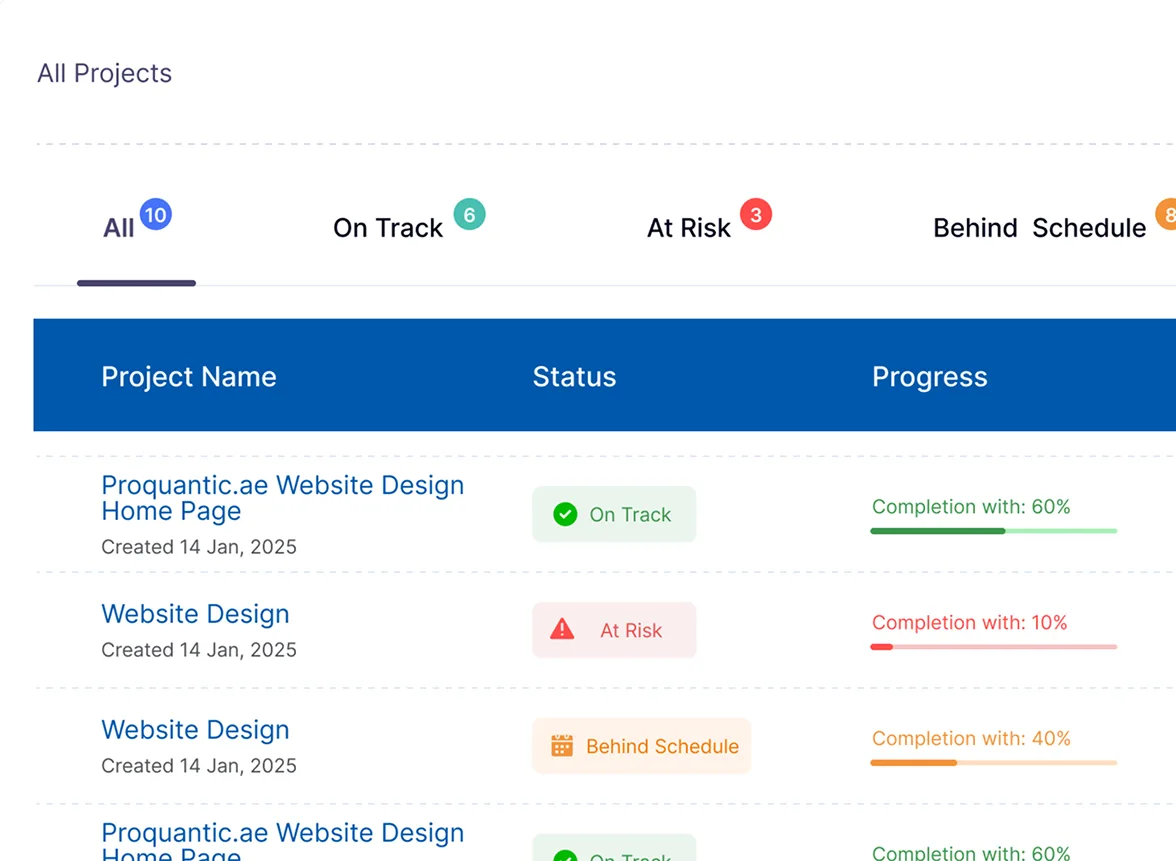
Task: Click the green 6 count badge
Action: (x=470, y=215)
